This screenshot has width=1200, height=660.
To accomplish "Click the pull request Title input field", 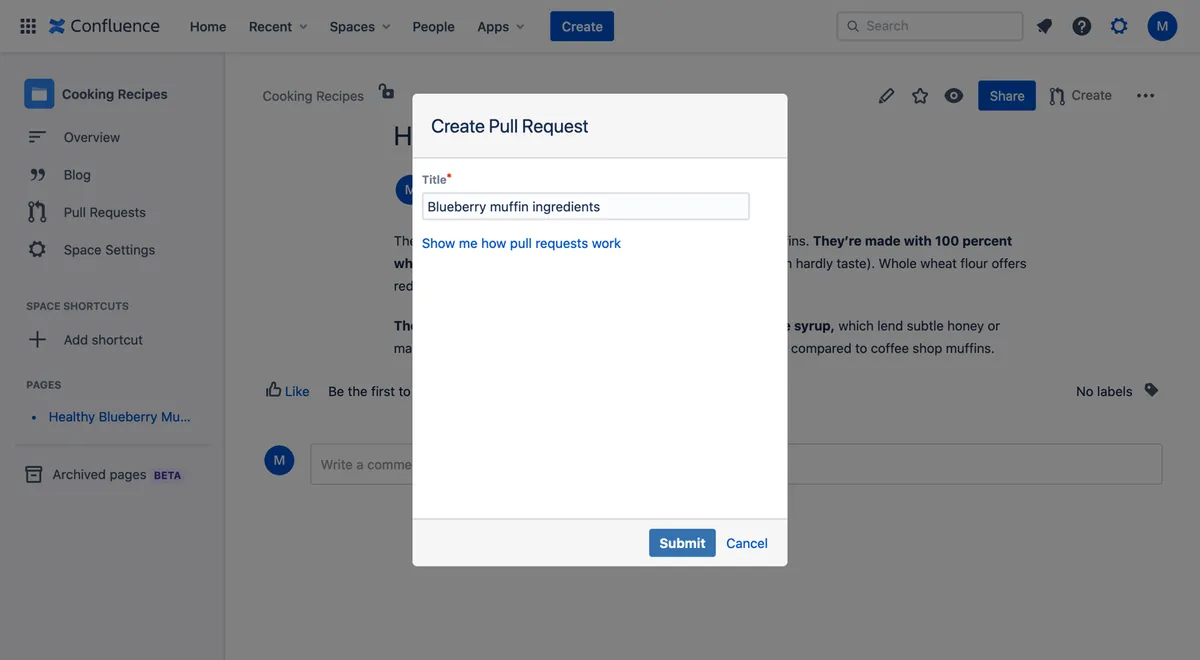I will tap(585, 207).
